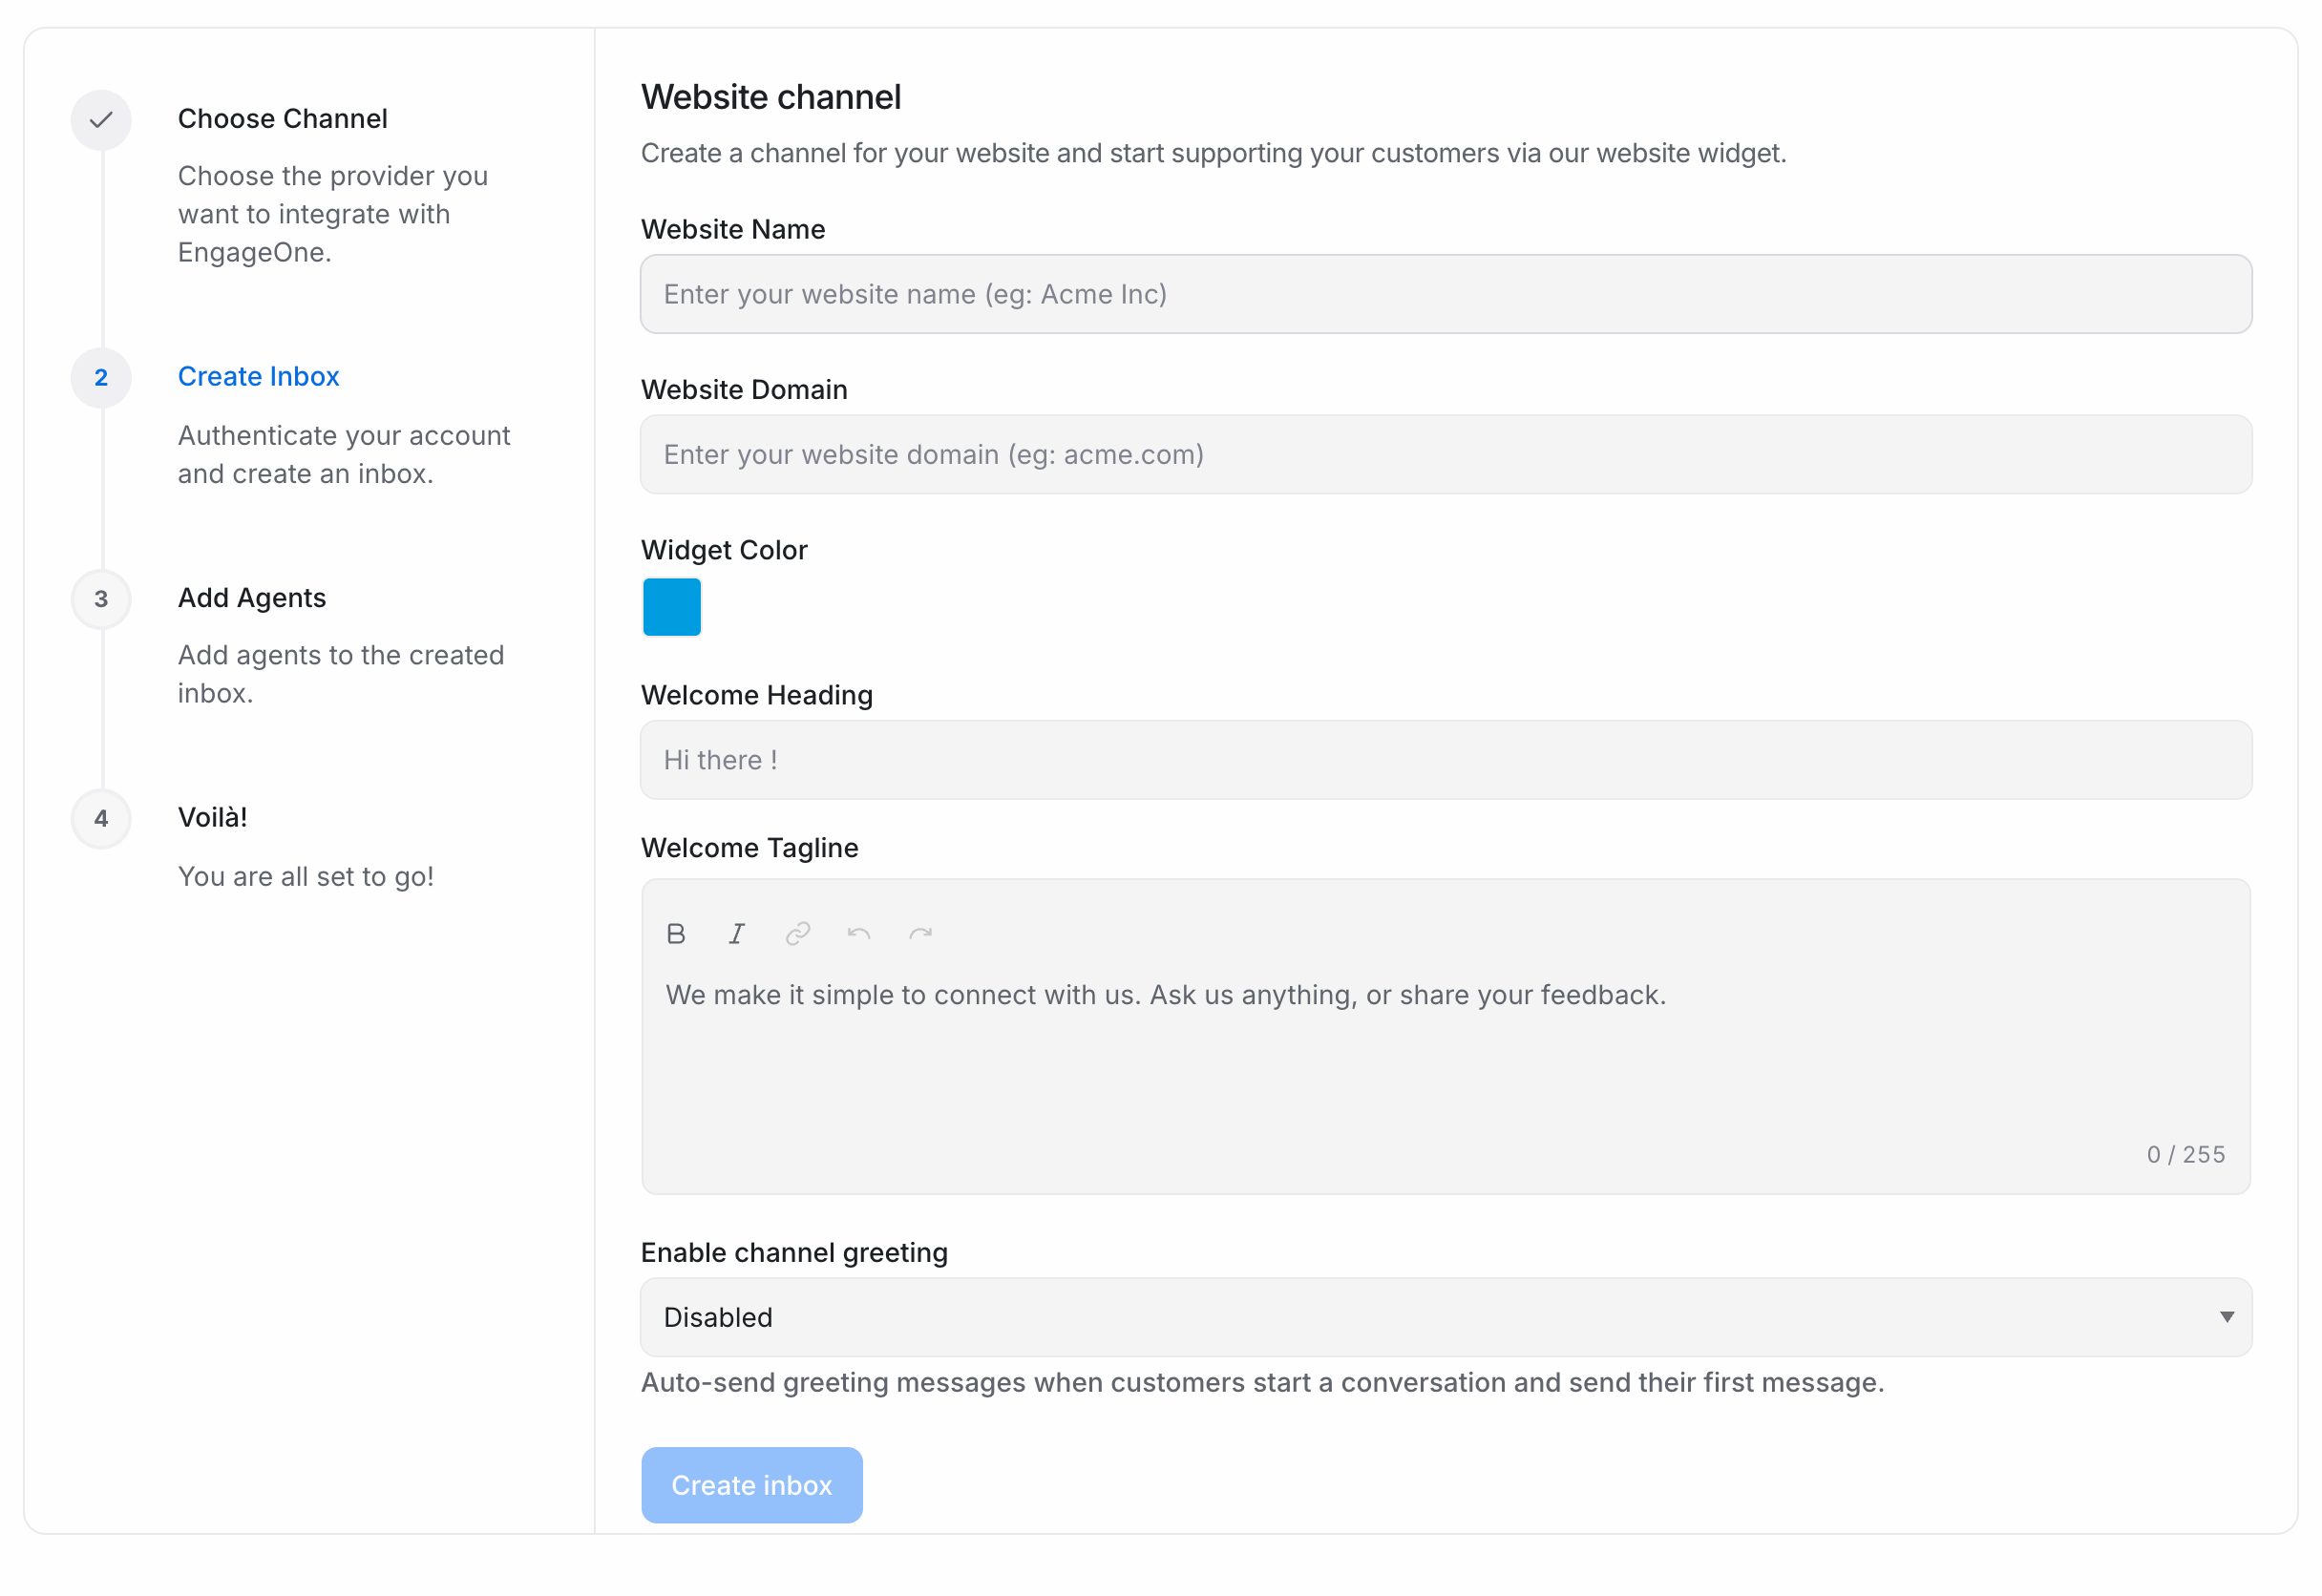Click the Widget Color label
The height and width of the screenshot is (1596, 2322).
(x=724, y=550)
